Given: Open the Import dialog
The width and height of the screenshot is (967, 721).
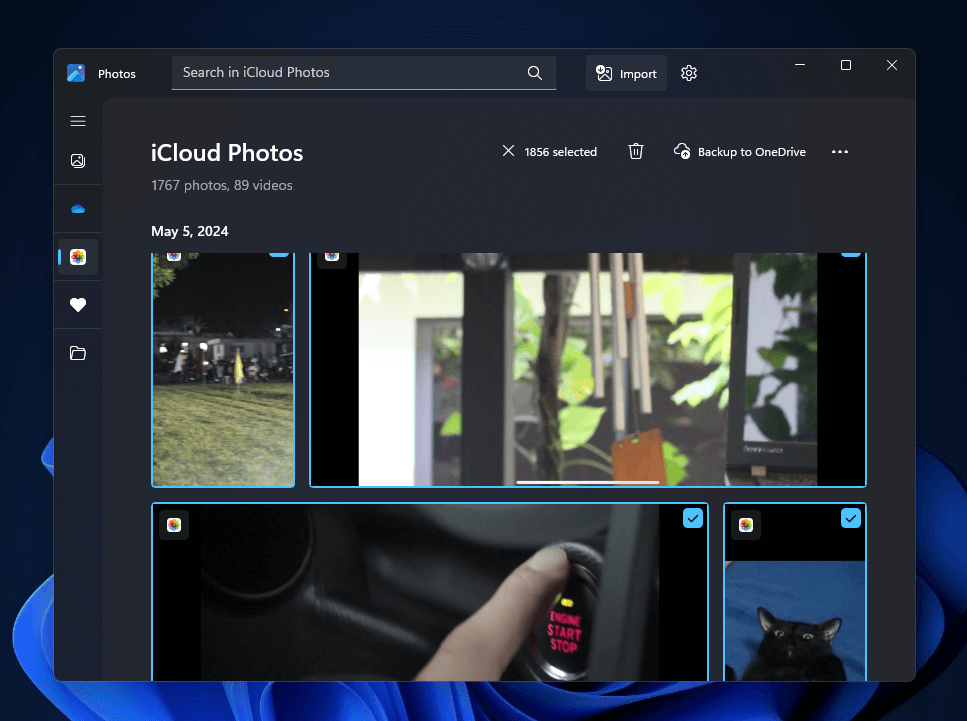Looking at the screenshot, I should click(x=626, y=72).
